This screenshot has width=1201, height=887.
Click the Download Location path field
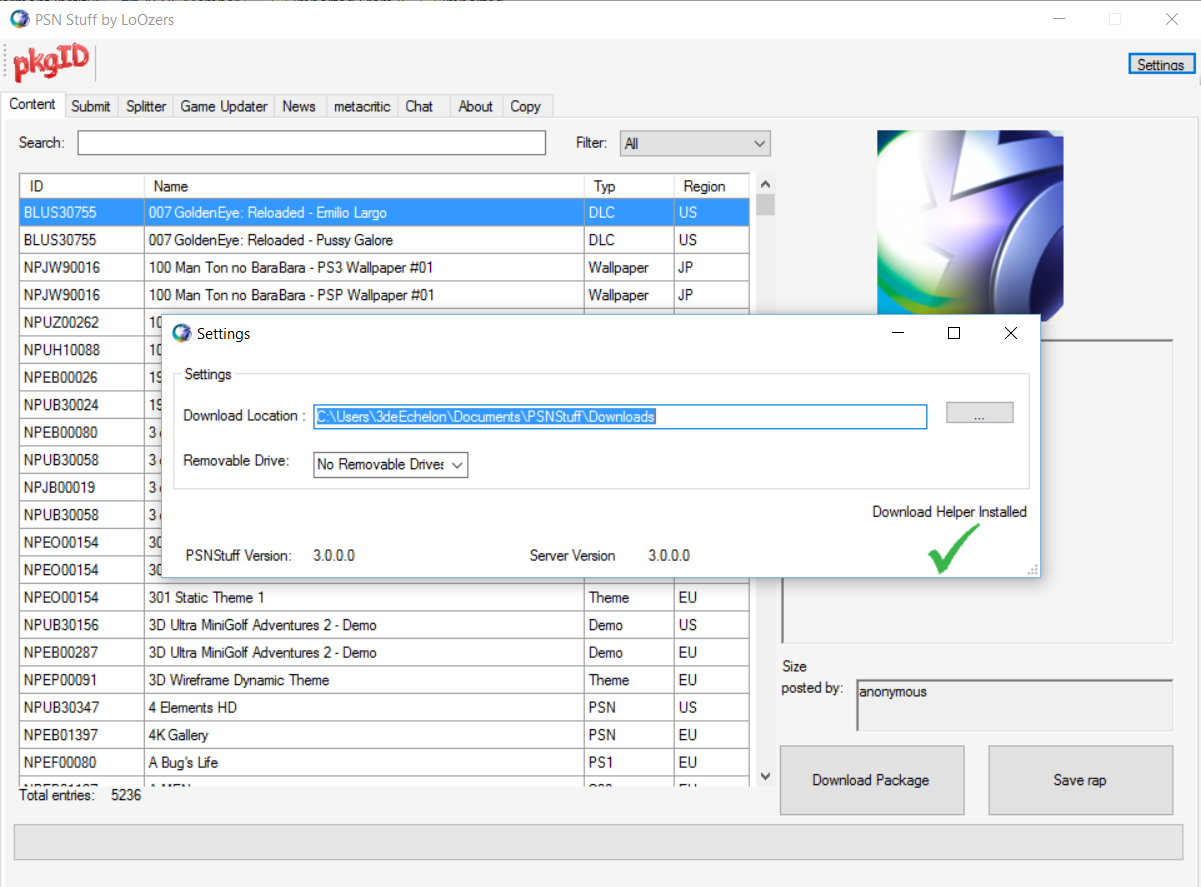click(x=620, y=417)
